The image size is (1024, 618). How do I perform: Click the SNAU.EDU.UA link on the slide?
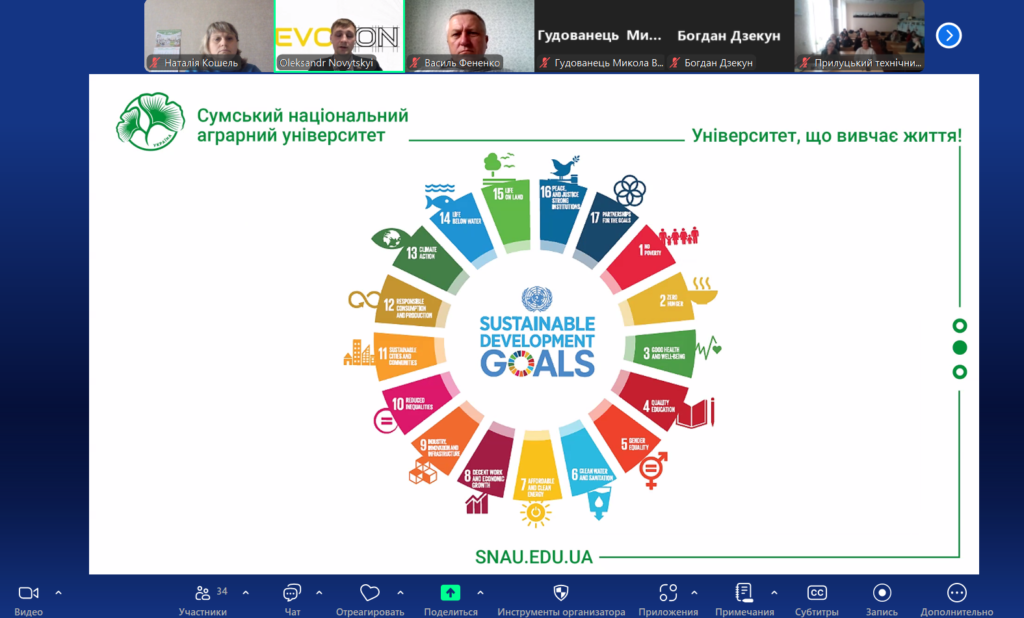(535, 556)
